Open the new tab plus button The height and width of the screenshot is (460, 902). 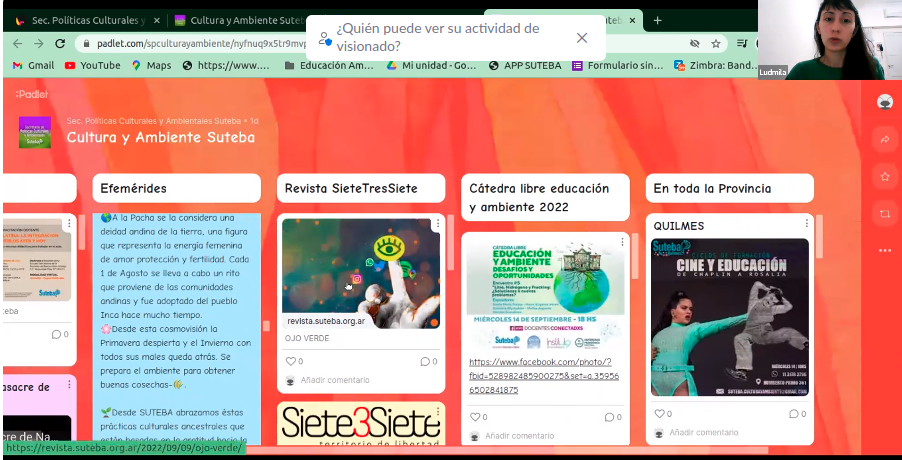click(657, 20)
